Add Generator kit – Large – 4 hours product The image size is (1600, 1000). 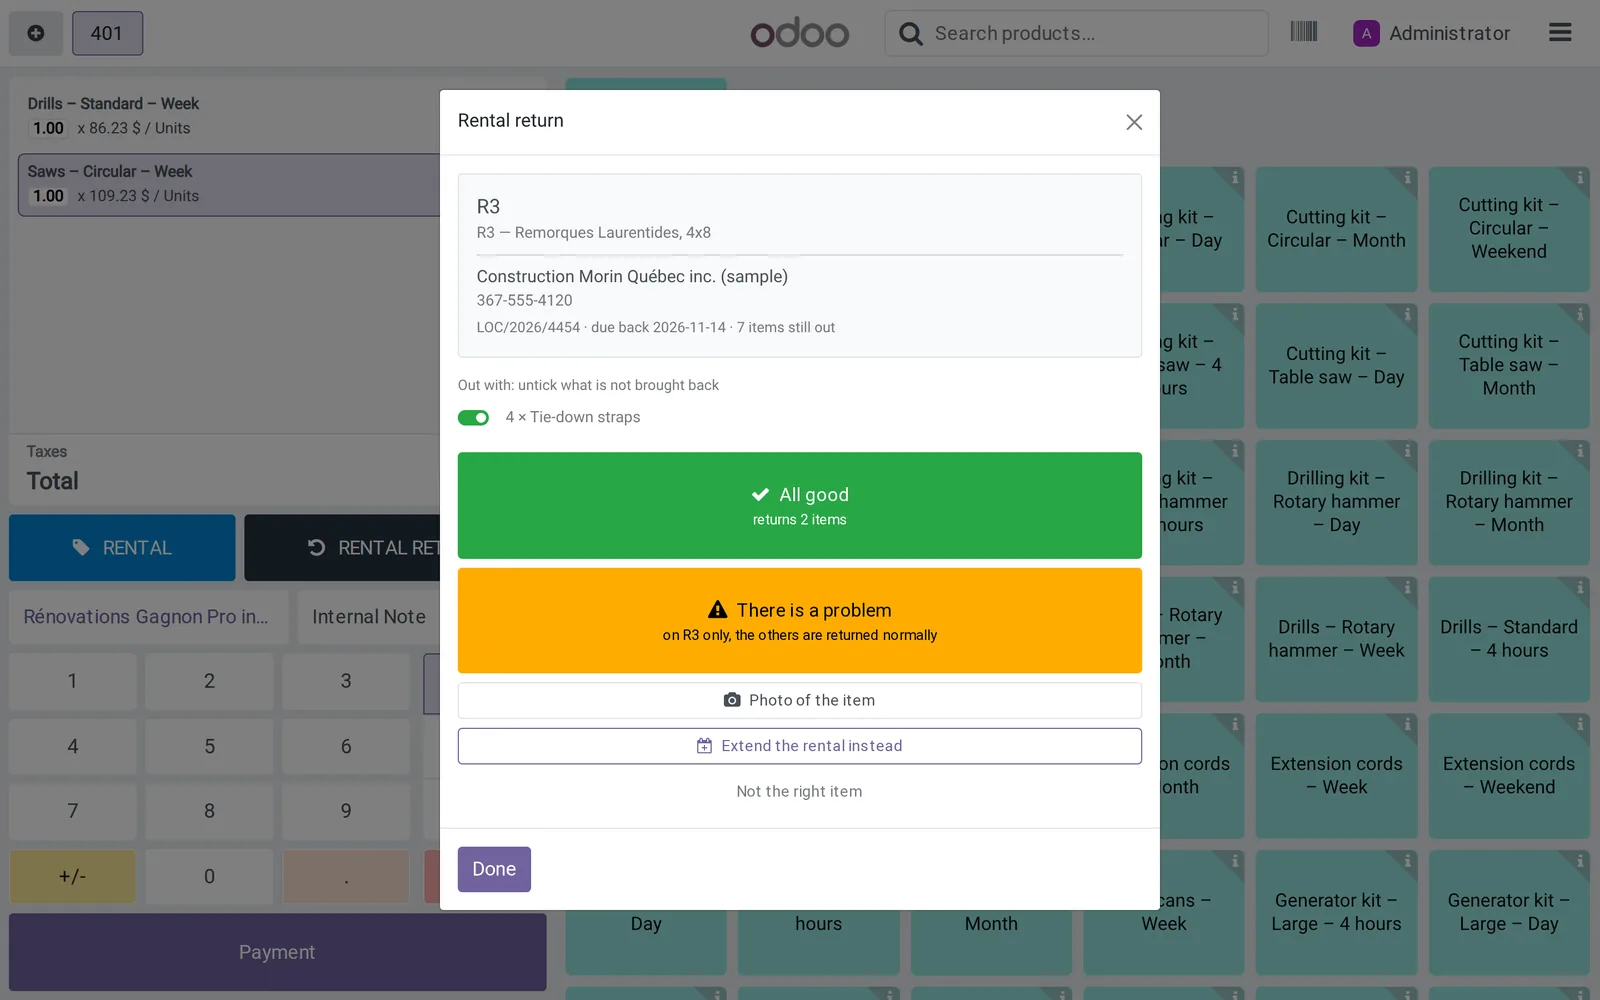pos(1336,912)
